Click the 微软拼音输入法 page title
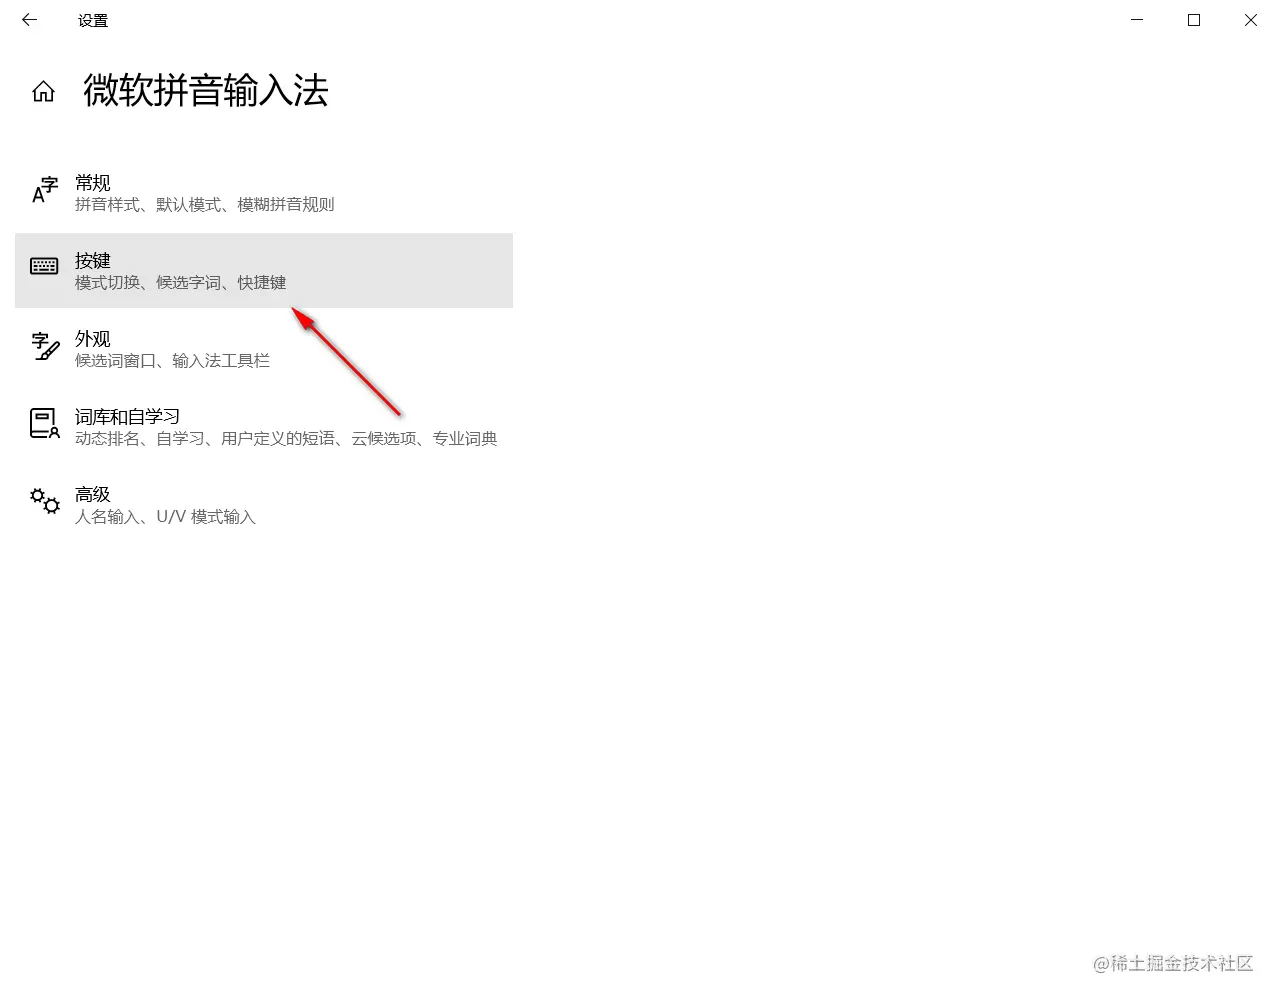The width and height of the screenshot is (1280, 1000). [x=206, y=91]
